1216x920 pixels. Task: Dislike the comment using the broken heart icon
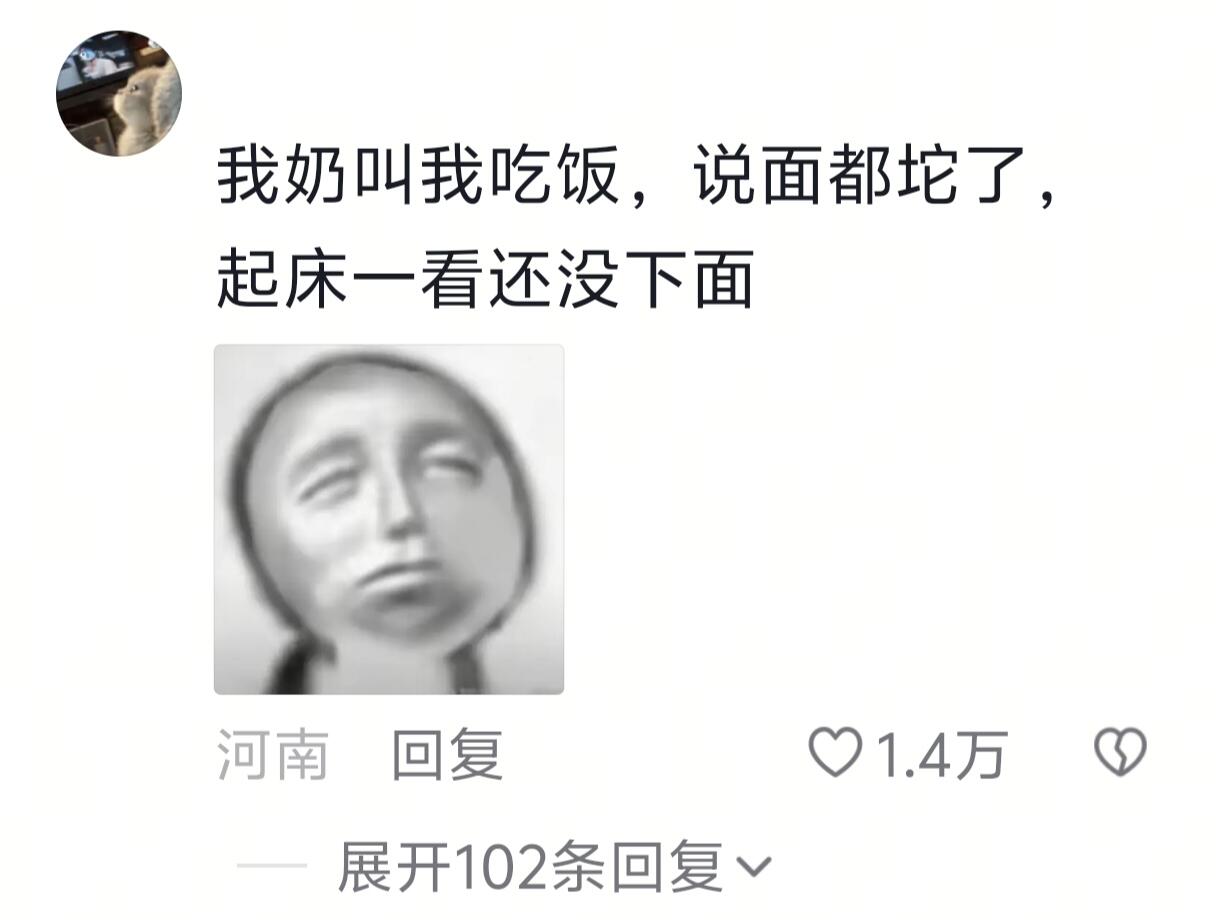(x=1120, y=753)
